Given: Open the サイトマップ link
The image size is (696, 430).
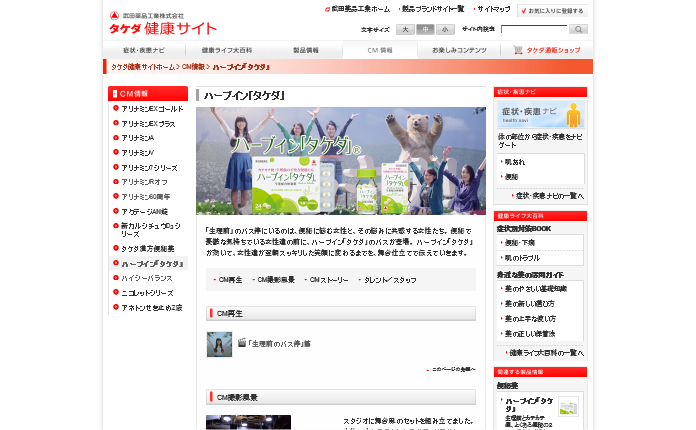Looking at the screenshot, I should click(x=494, y=9).
